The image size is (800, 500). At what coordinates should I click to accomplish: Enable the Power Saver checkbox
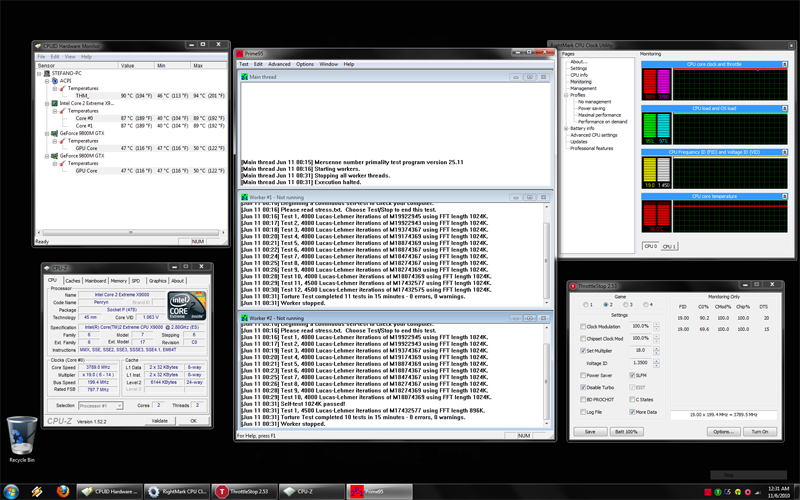(583, 376)
